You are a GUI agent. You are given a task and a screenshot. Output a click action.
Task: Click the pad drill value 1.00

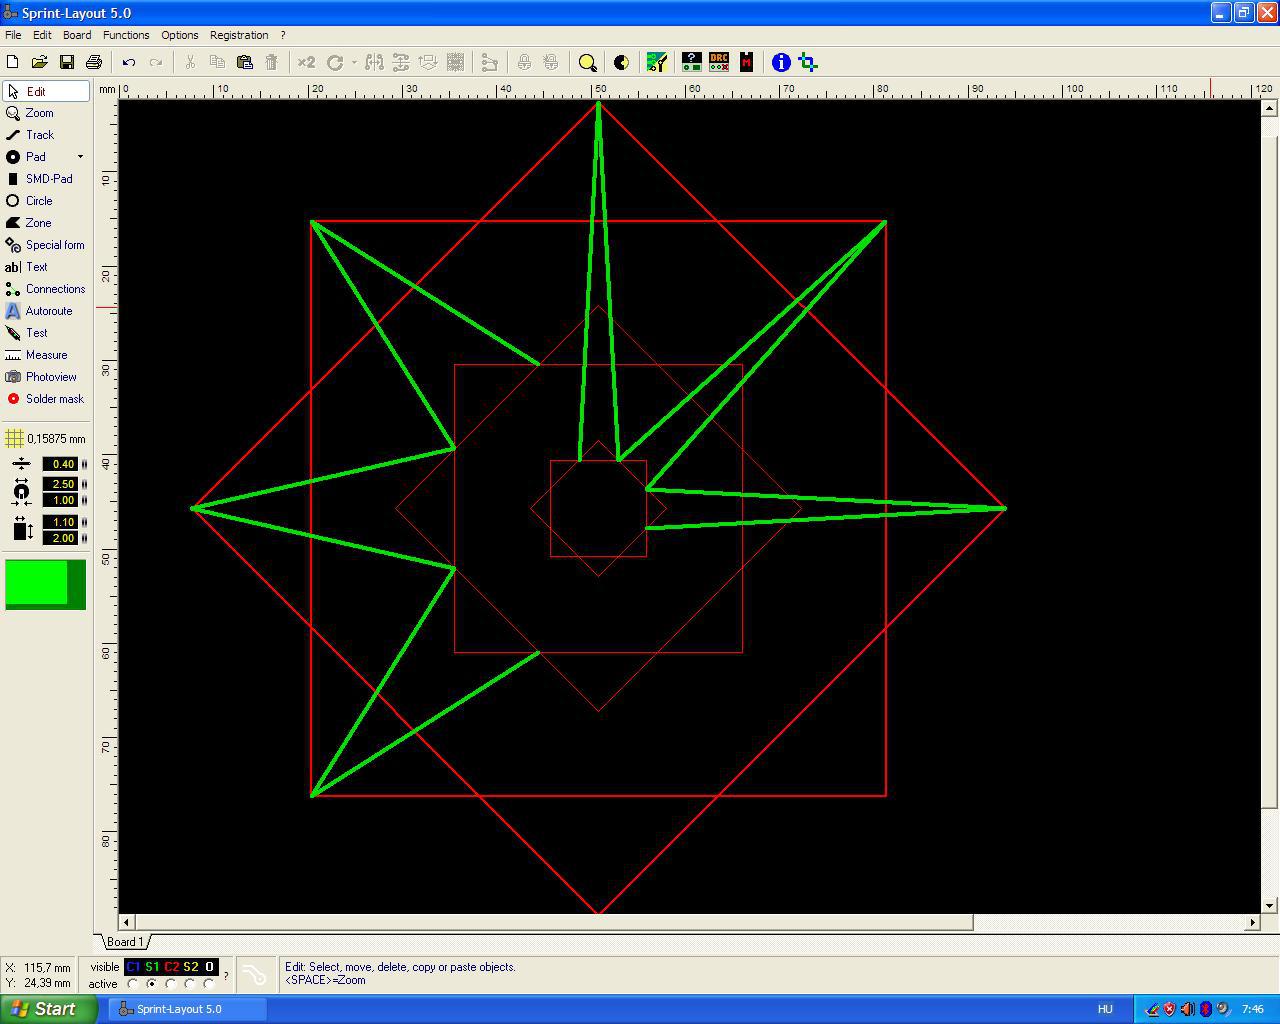coord(60,500)
